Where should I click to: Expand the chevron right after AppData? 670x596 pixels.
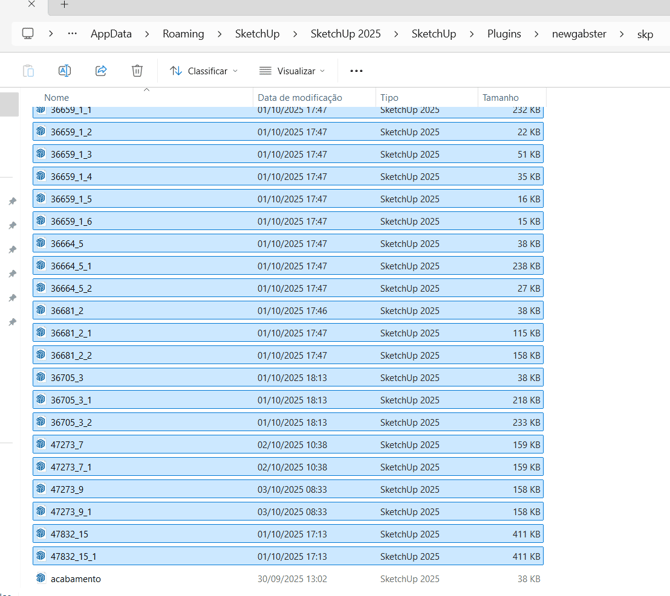click(147, 34)
